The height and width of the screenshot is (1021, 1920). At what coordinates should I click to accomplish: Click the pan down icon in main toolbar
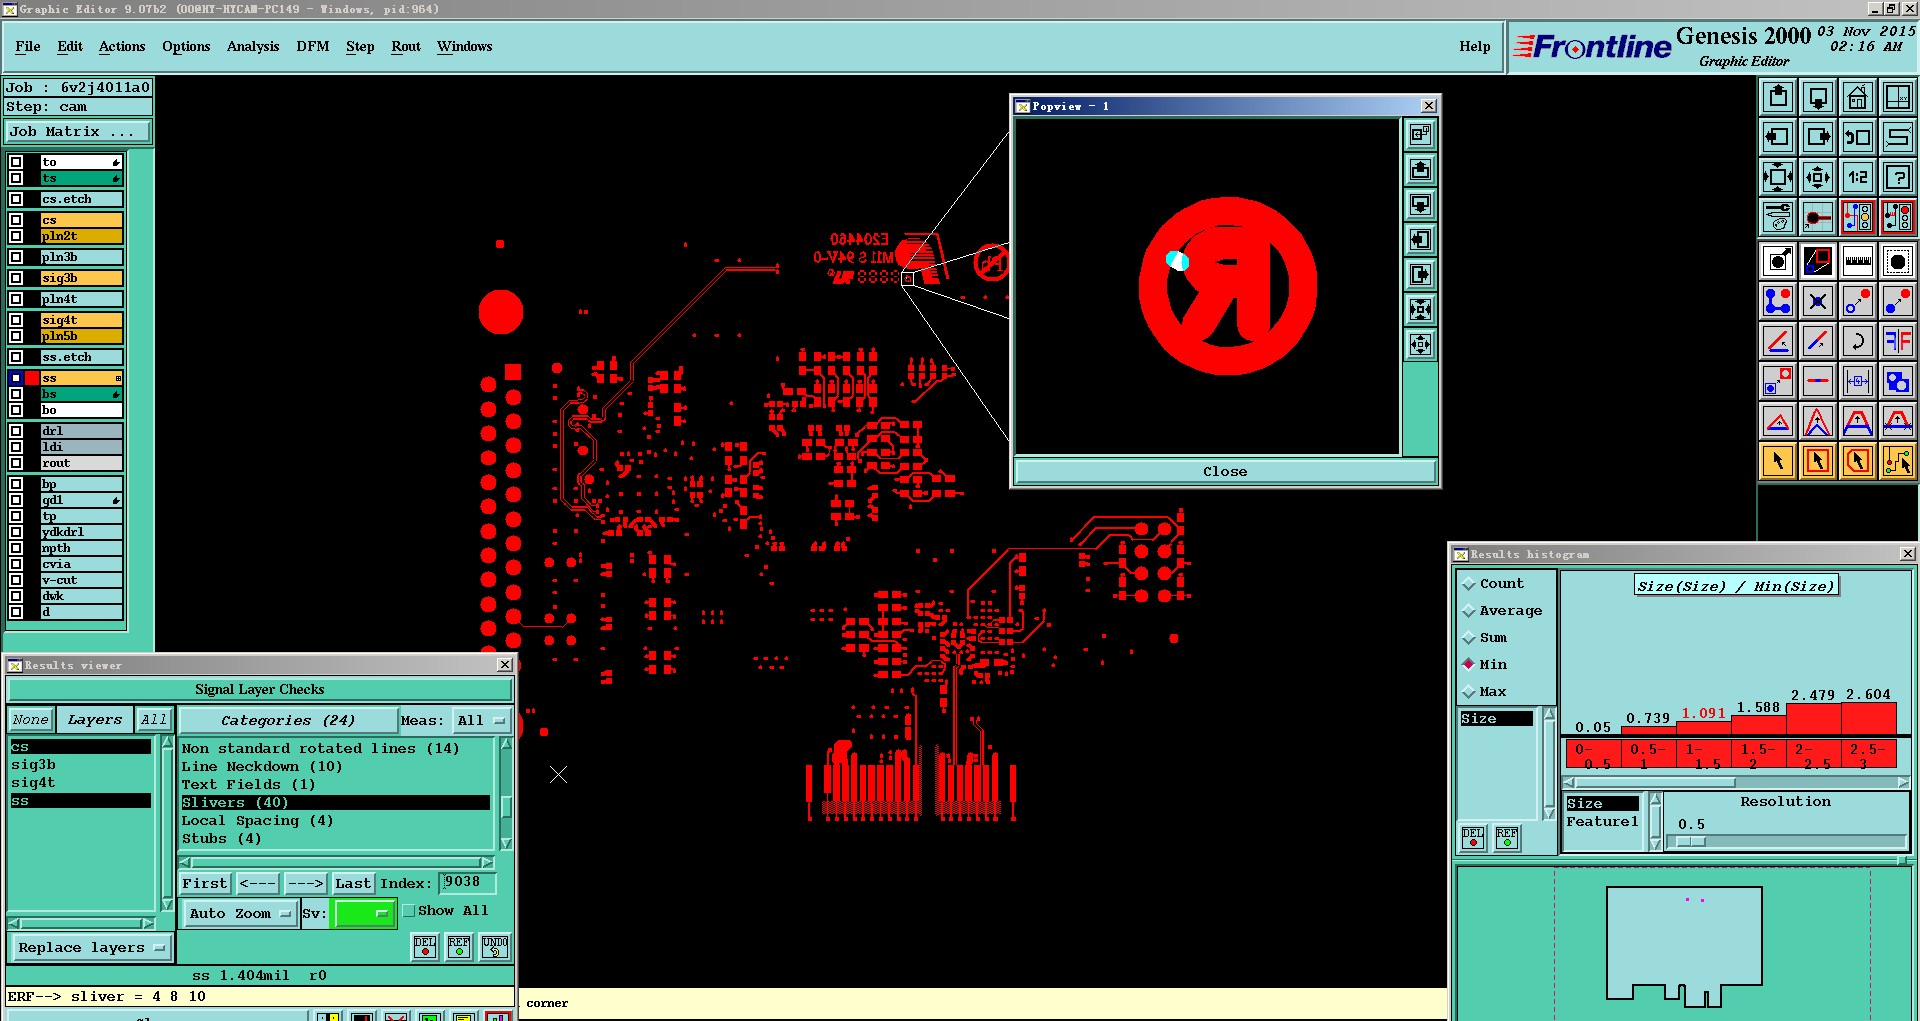[1818, 97]
